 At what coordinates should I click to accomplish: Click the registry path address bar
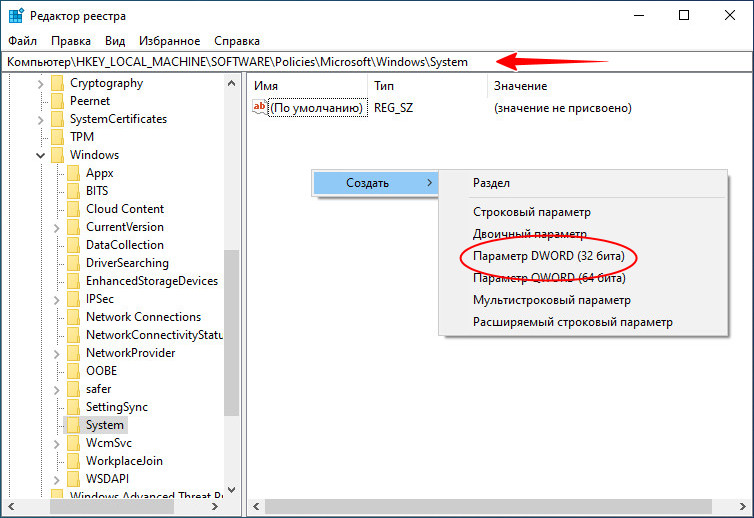[x=377, y=62]
